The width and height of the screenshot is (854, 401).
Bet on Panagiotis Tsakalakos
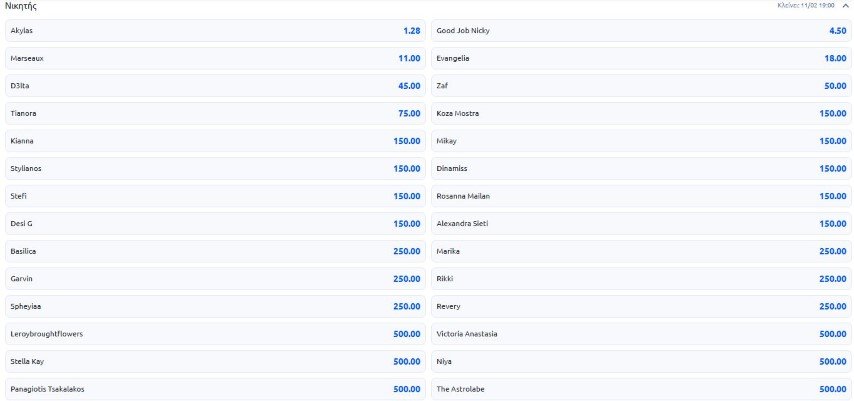coord(215,389)
